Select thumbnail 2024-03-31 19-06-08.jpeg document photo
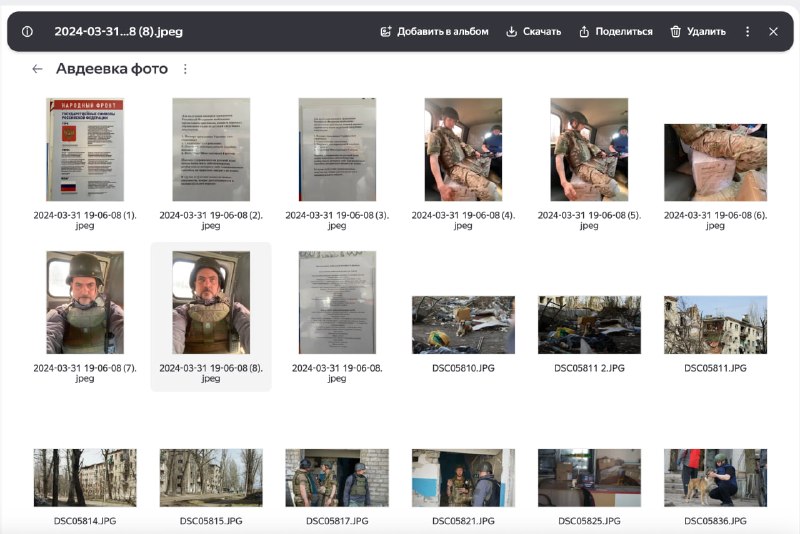Screen dimensions: 800x534 [337, 302]
